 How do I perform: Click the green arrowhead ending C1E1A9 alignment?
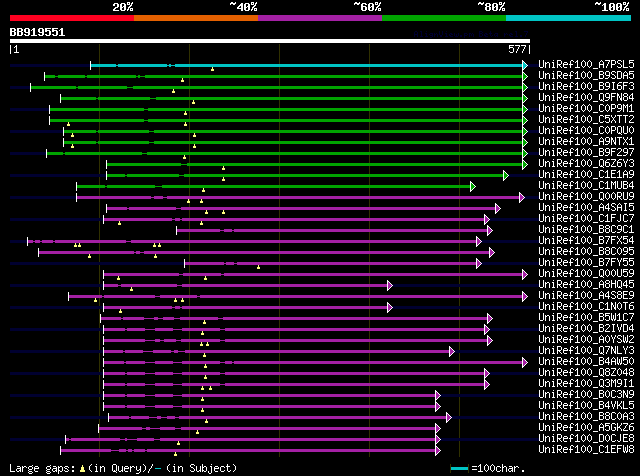coord(506,176)
